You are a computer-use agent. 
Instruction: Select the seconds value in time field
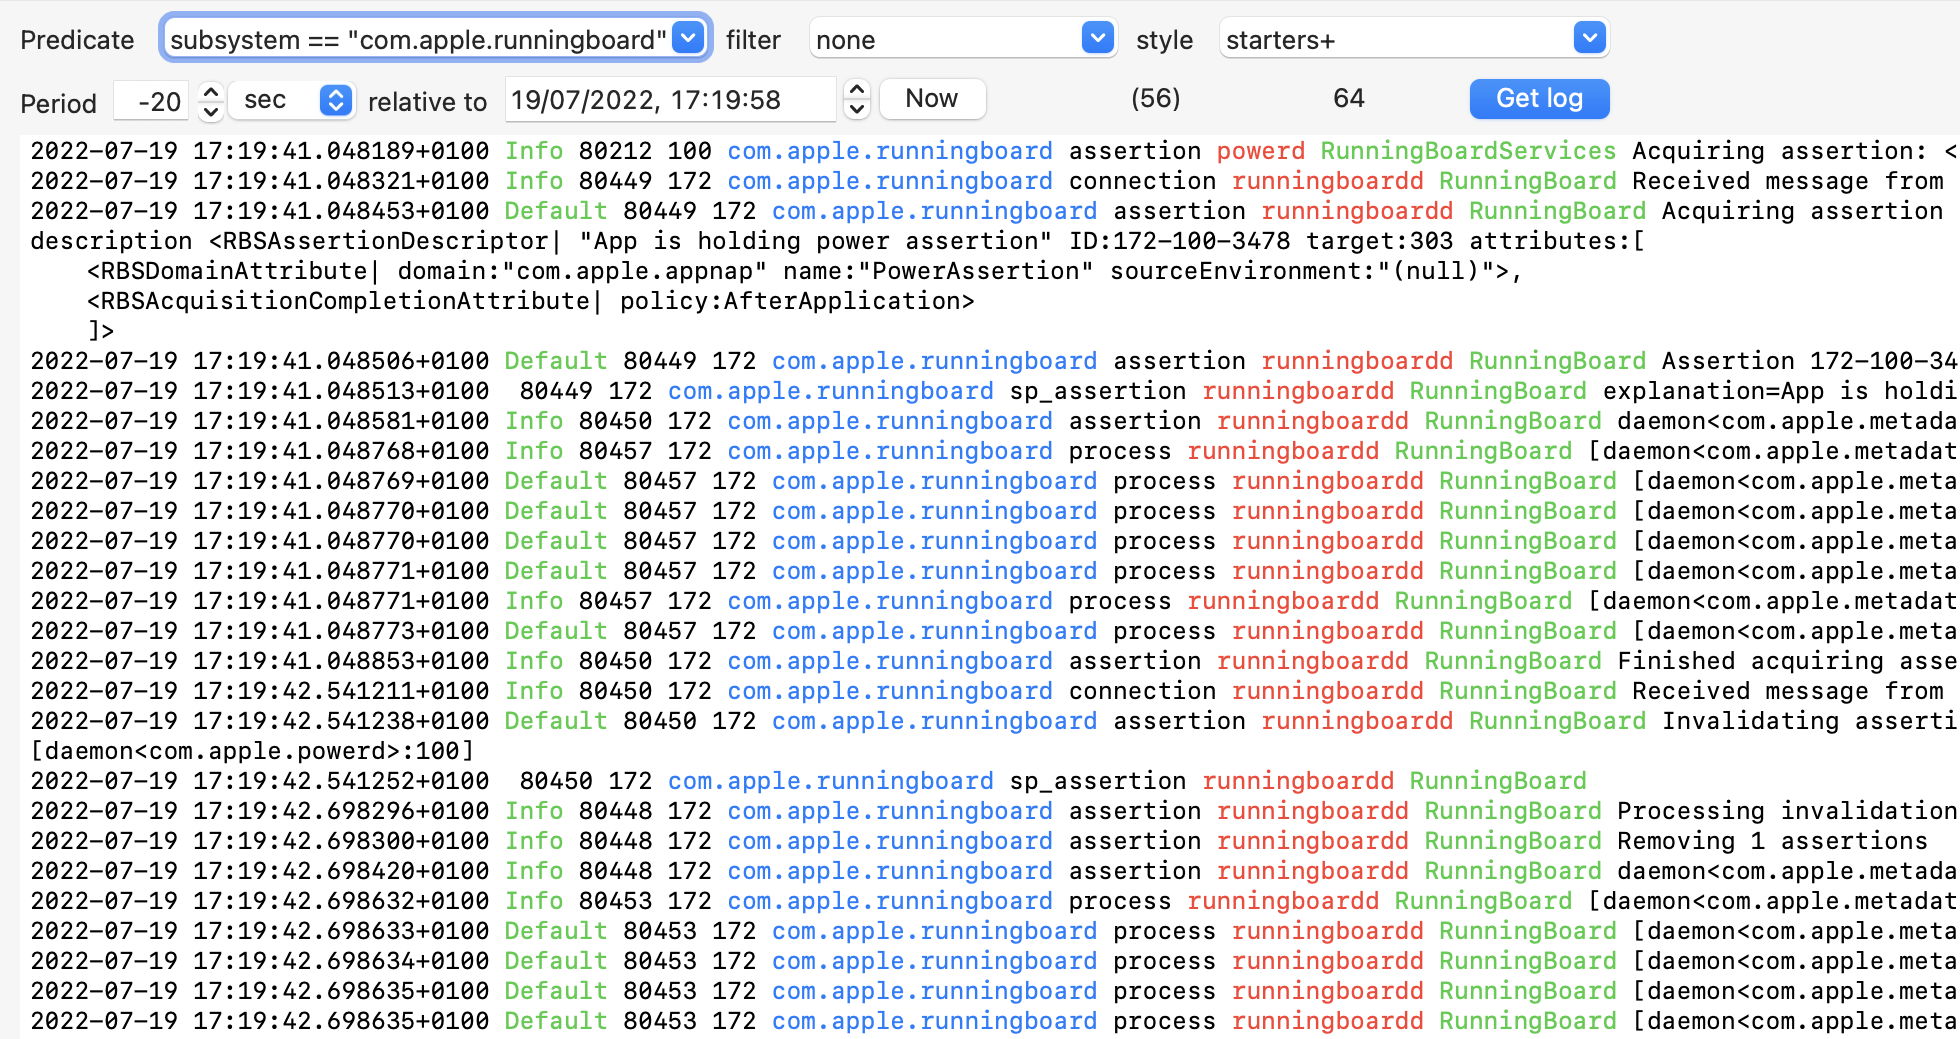(x=765, y=100)
